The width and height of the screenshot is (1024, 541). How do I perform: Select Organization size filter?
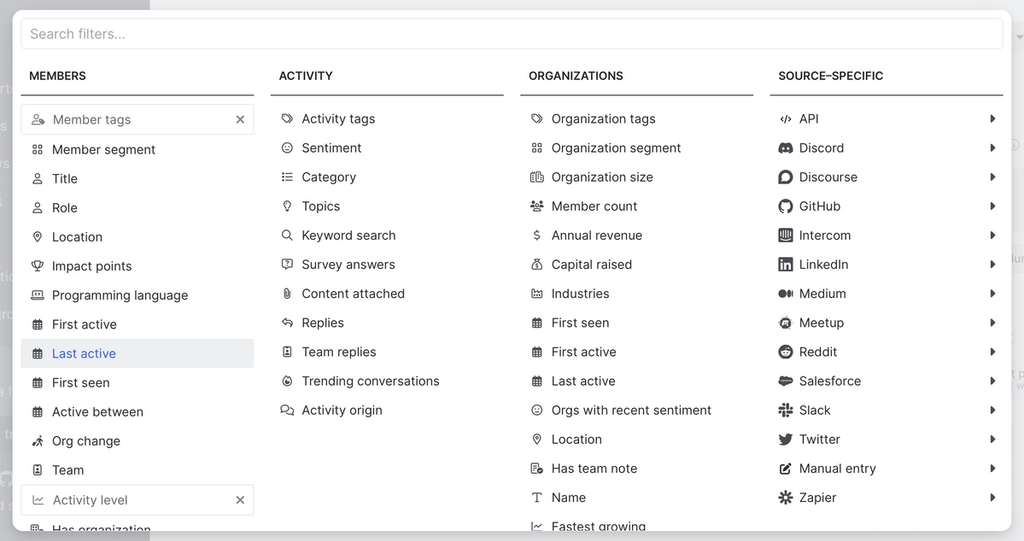click(x=602, y=177)
